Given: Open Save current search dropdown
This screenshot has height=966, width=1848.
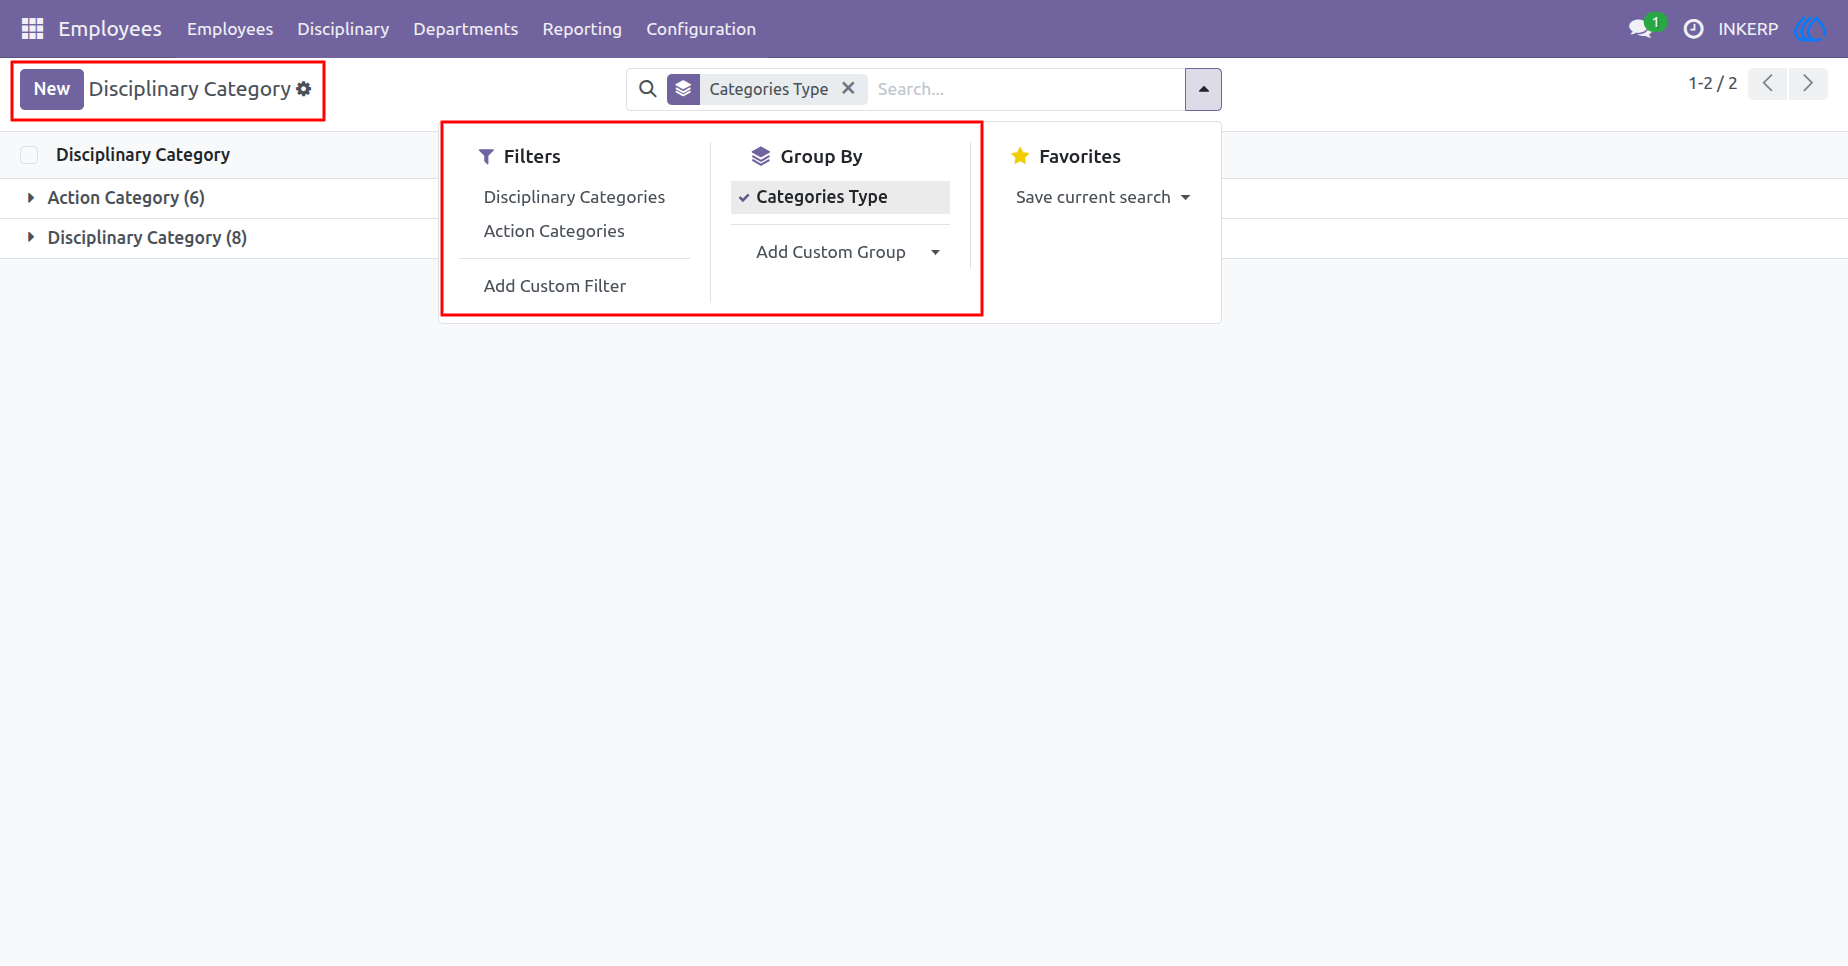Looking at the screenshot, I should [1103, 197].
